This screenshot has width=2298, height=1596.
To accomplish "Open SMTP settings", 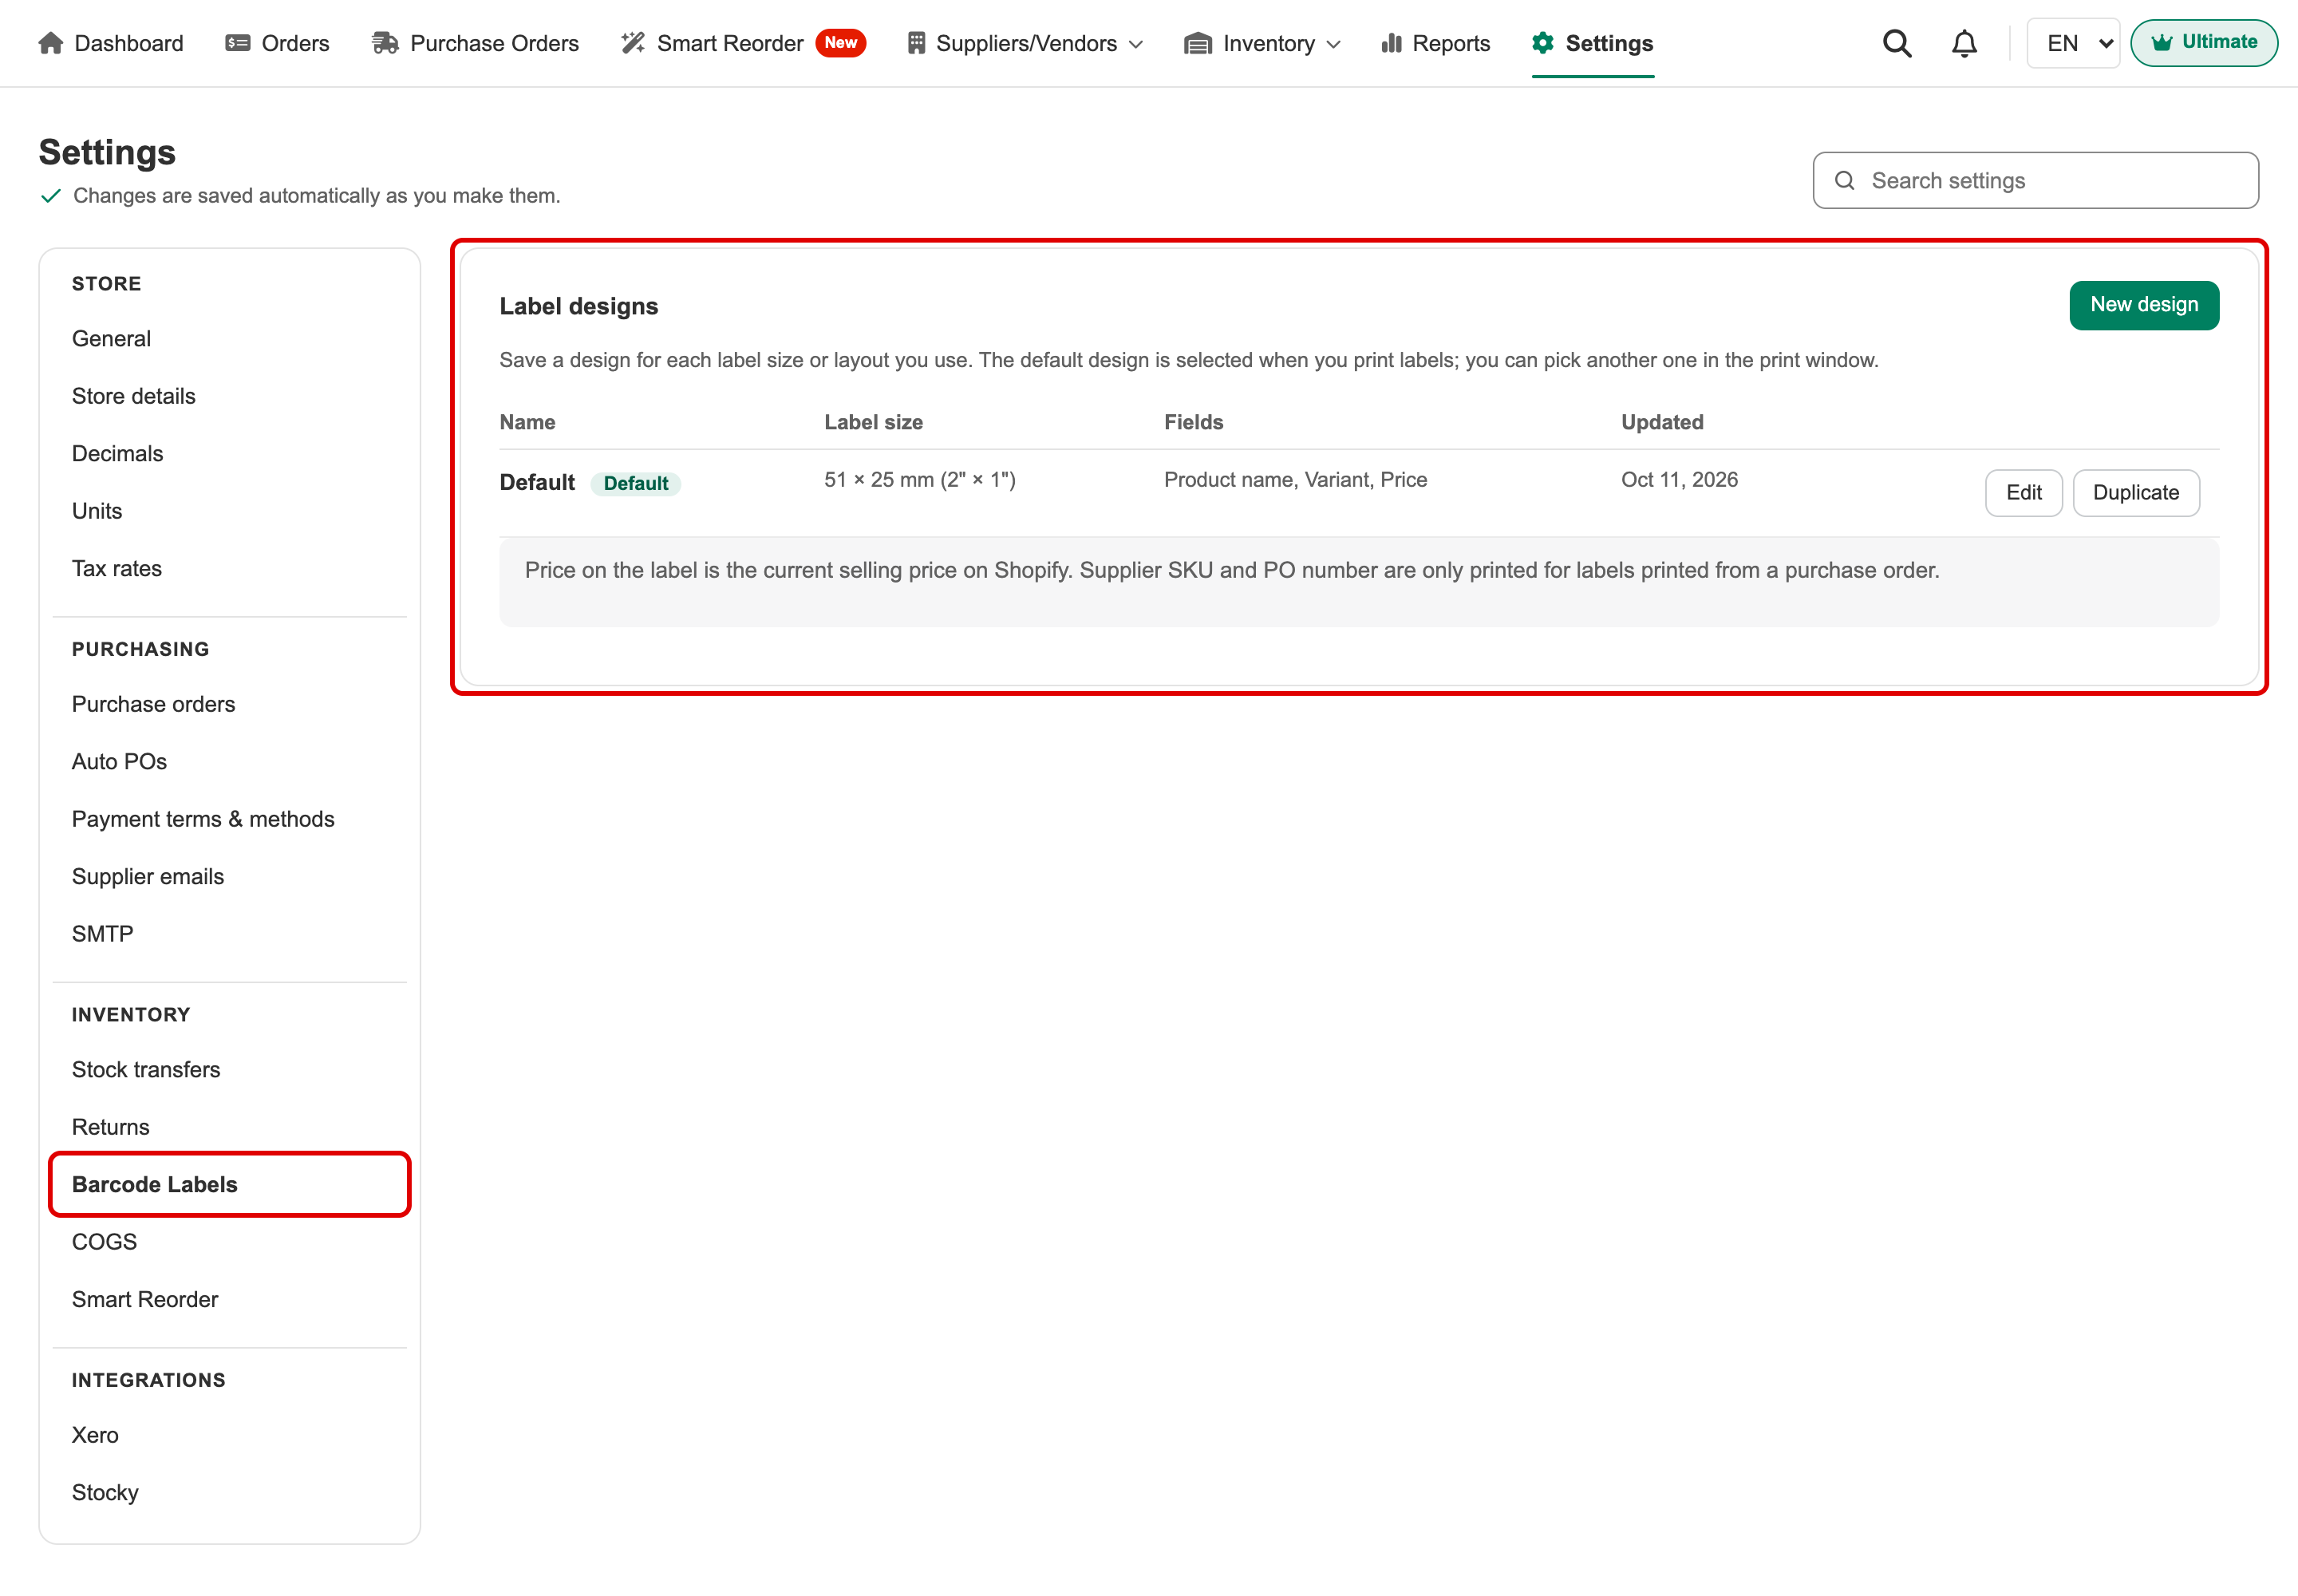I will coord(102,934).
